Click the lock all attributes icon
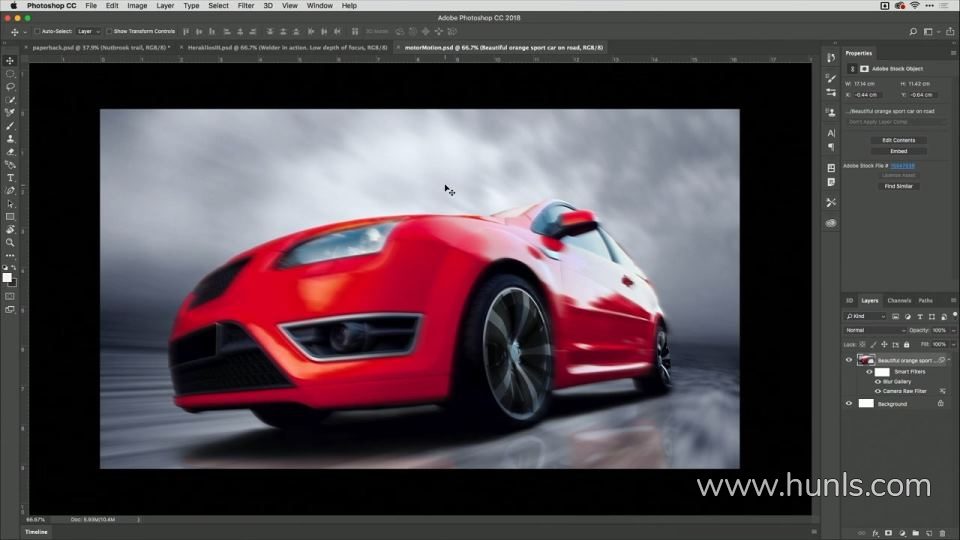This screenshot has height=540, width=960. (907, 345)
